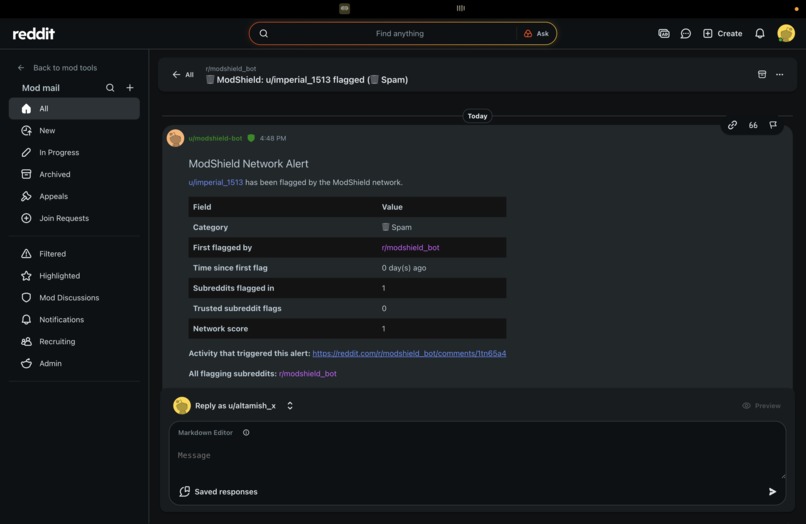Image resolution: width=806 pixels, height=524 pixels.
Task: Open the user avatar menu
Action: 785,33
